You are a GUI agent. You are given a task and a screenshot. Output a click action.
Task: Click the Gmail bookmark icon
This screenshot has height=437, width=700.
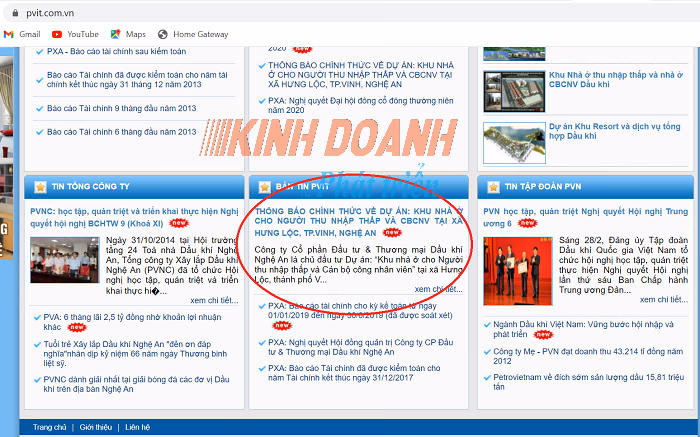tap(9, 34)
